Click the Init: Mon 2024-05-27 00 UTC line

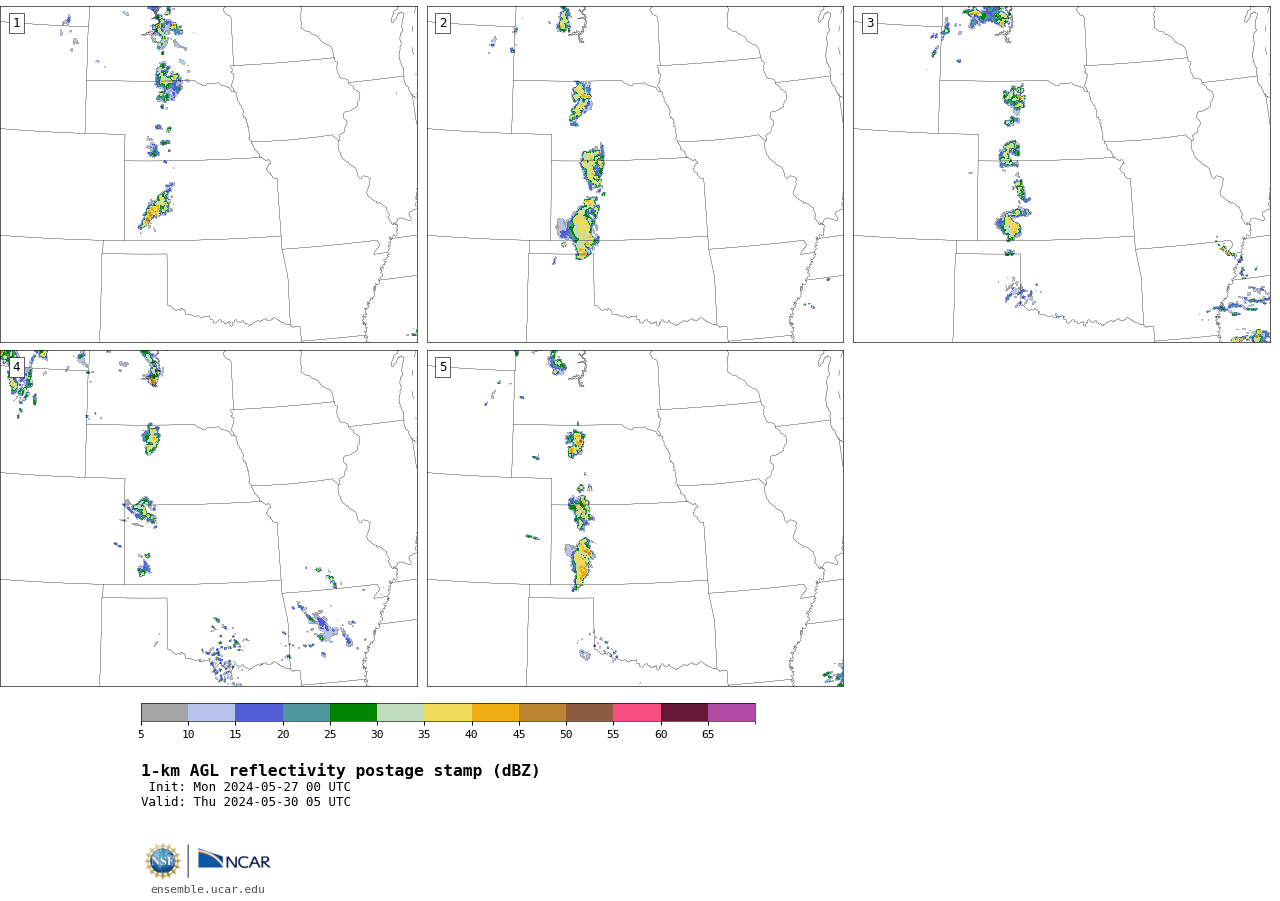pos(250,787)
